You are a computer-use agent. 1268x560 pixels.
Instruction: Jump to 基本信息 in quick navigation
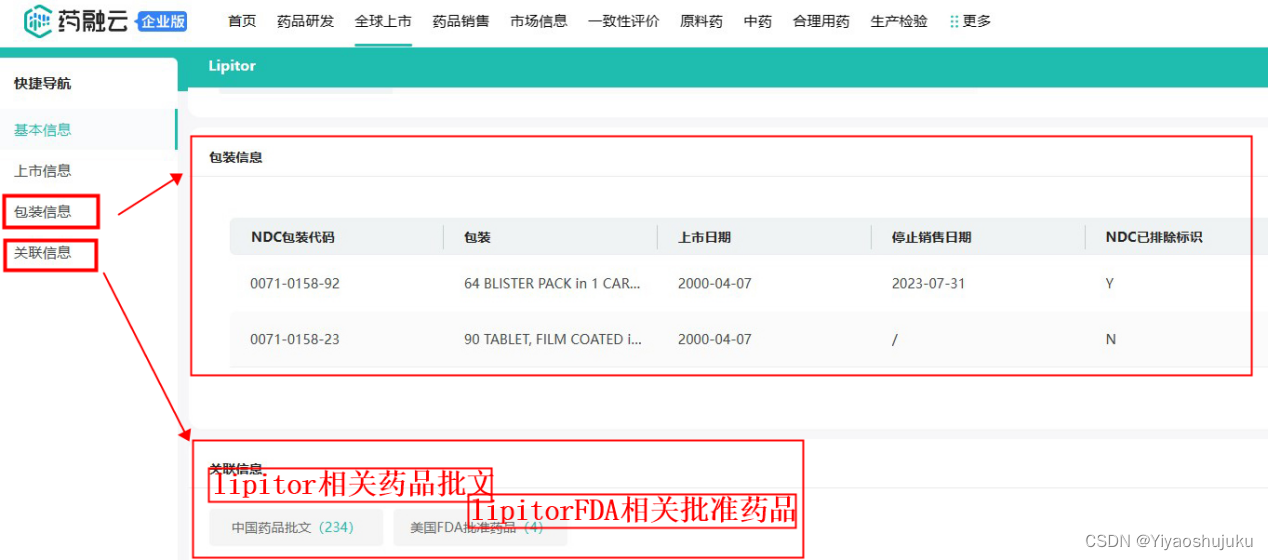43,130
